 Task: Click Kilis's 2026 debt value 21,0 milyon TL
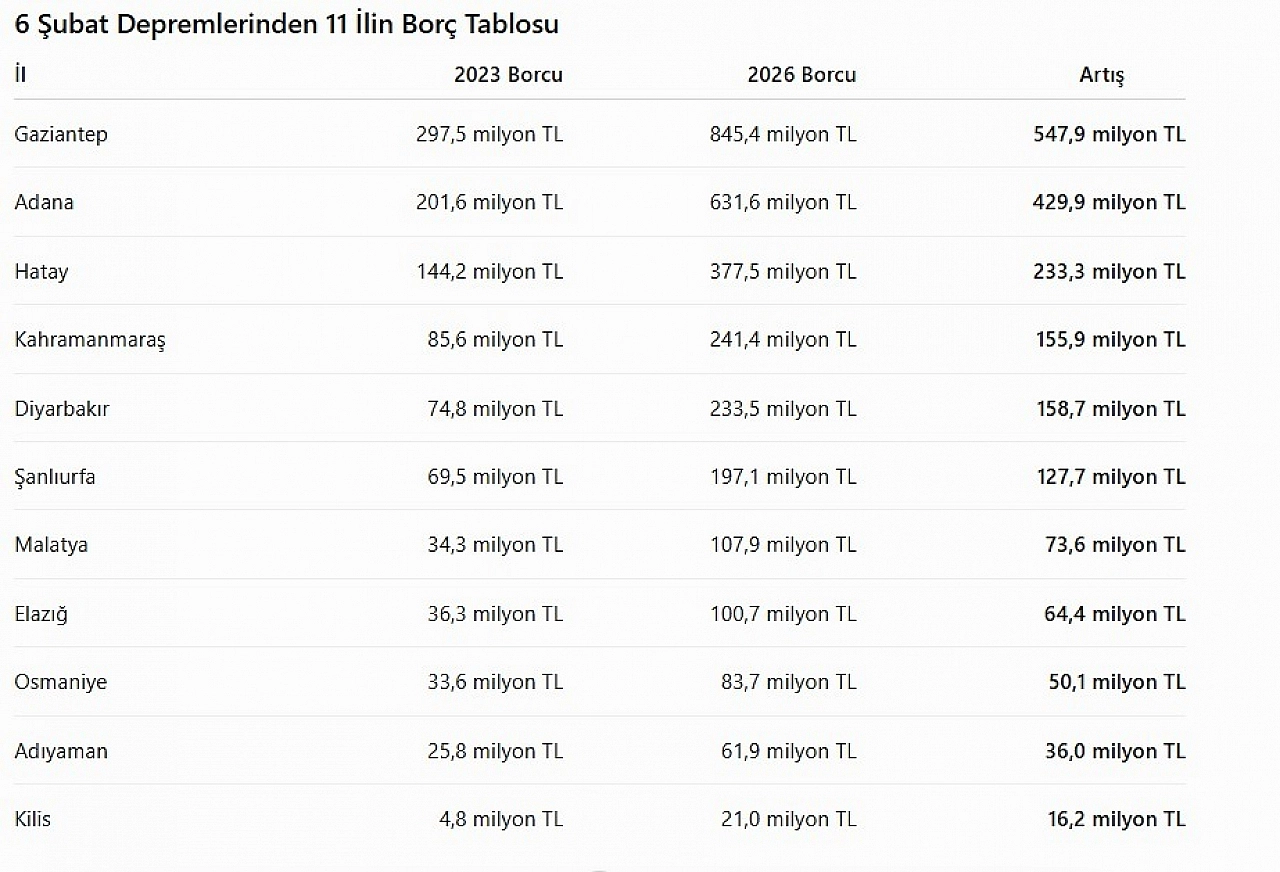pyautogui.click(x=789, y=819)
